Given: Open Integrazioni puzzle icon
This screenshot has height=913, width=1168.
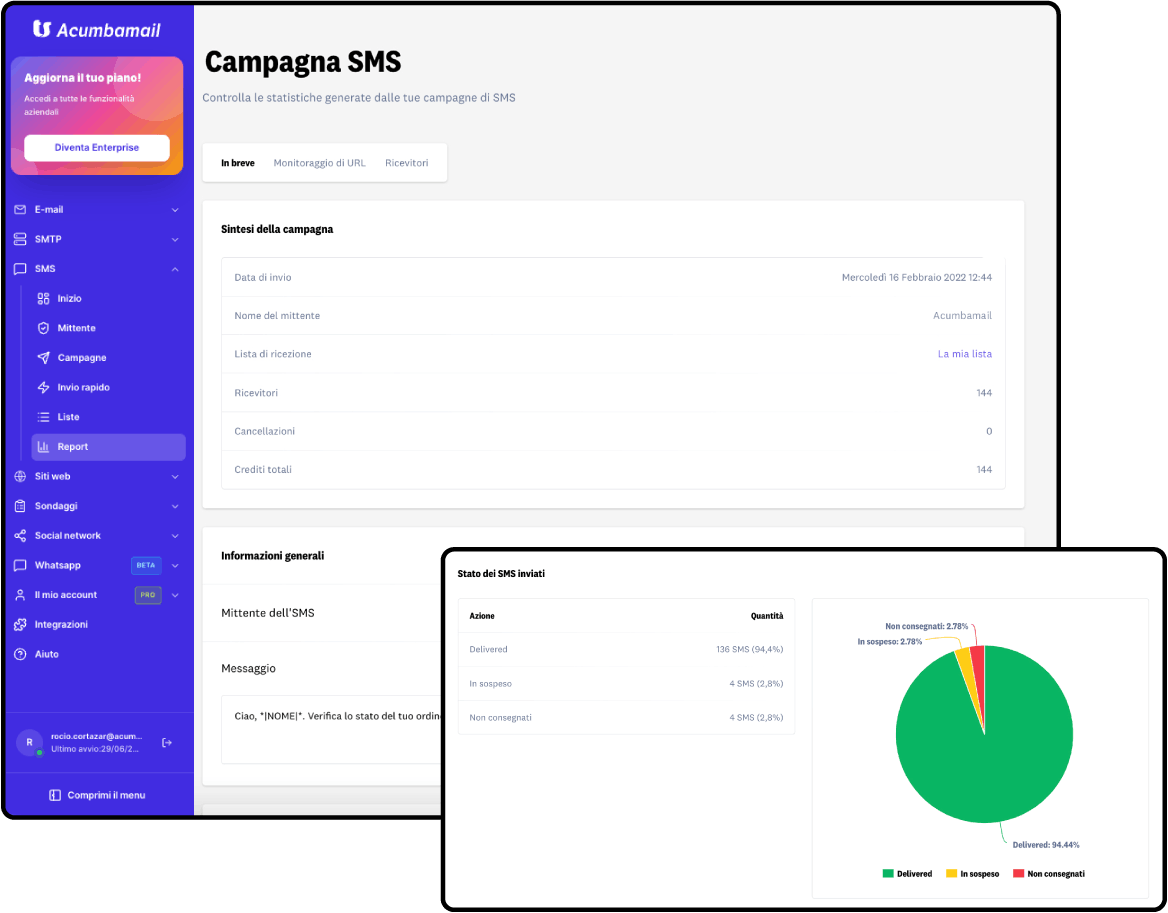Looking at the screenshot, I should (20, 625).
